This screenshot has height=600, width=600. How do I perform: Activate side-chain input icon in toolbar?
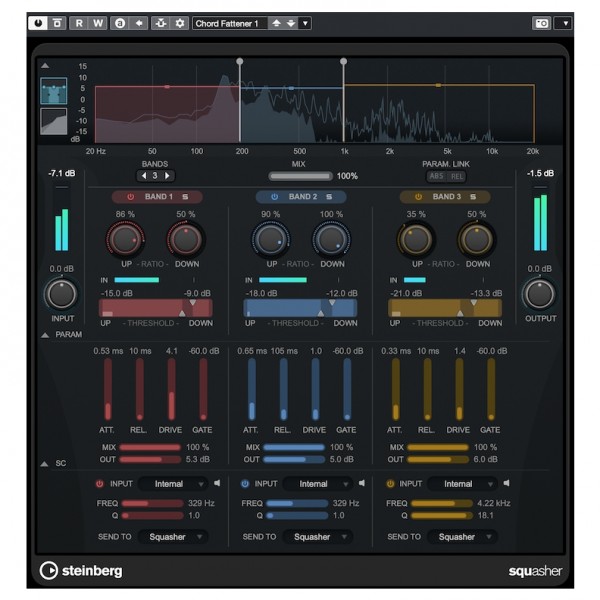(161, 23)
